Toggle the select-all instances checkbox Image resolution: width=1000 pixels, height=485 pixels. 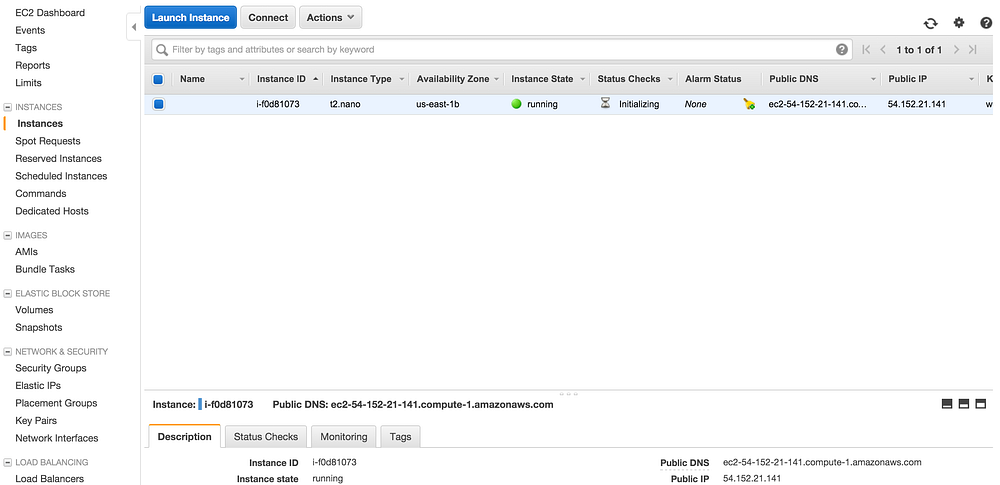[x=158, y=79]
